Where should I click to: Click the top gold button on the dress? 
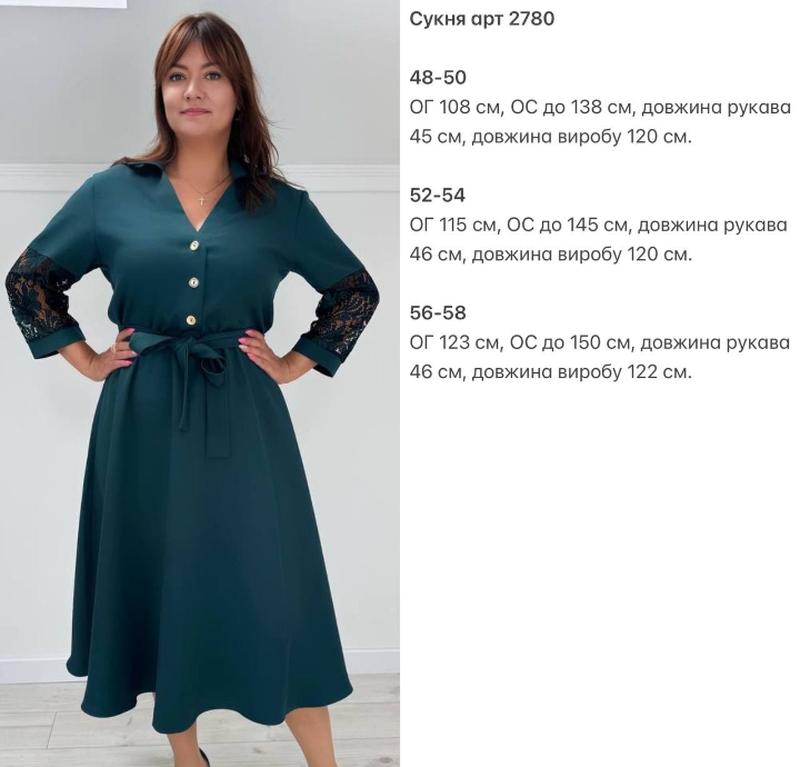tap(194, 246)
